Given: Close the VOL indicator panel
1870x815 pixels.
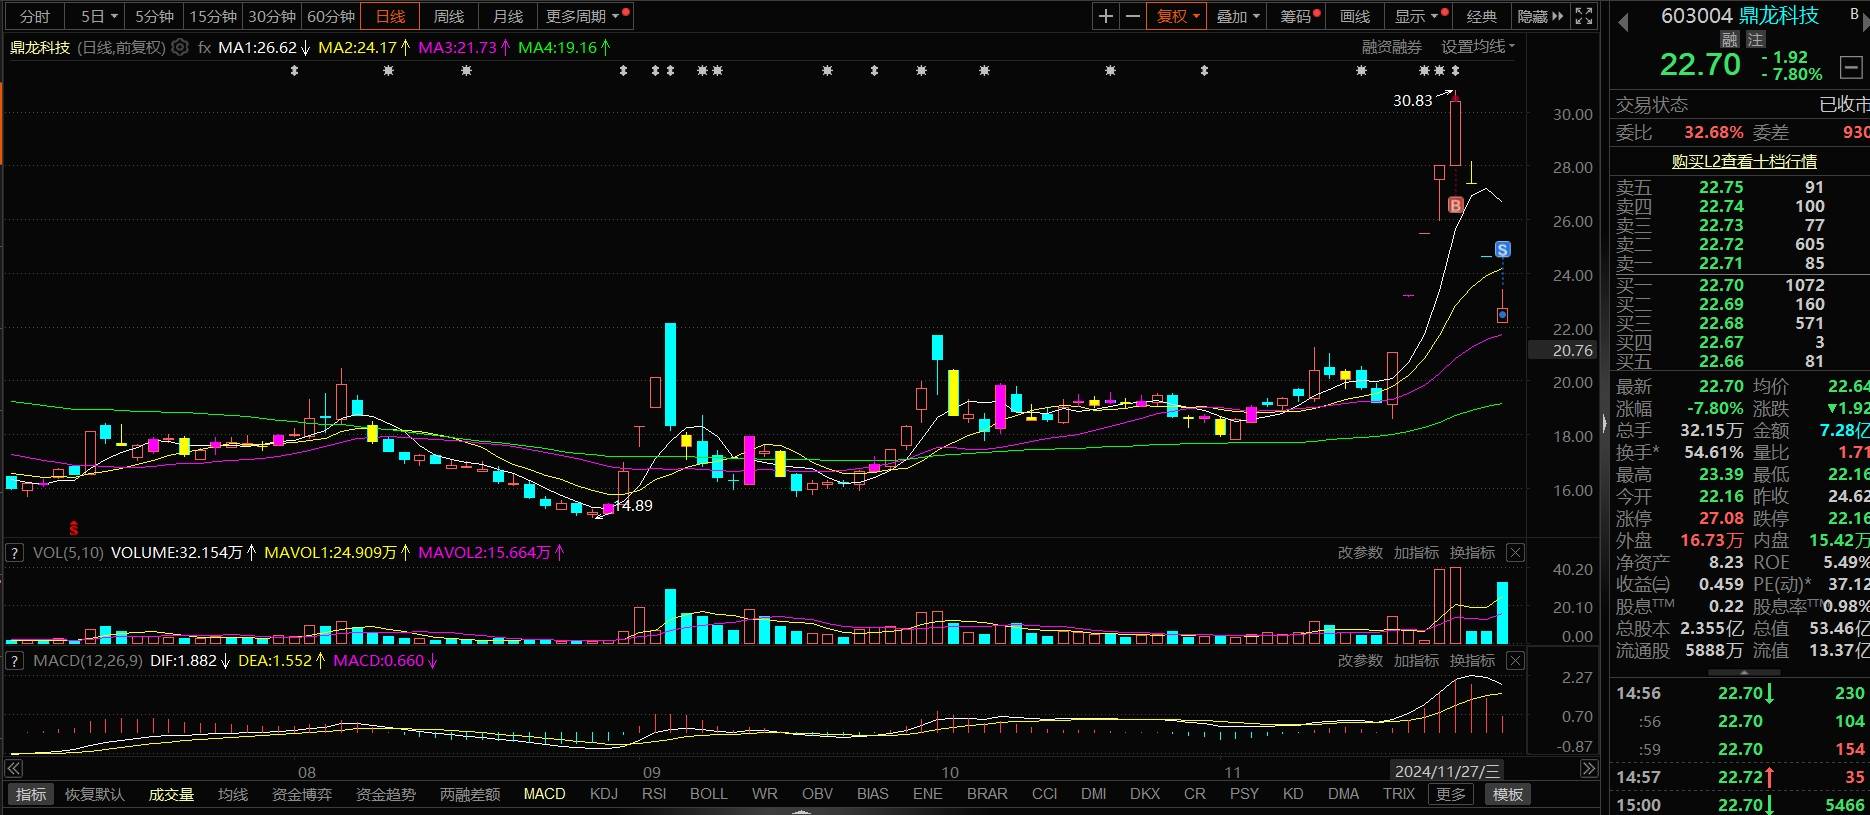Looking at the screenshot, I should [1515, 552].
